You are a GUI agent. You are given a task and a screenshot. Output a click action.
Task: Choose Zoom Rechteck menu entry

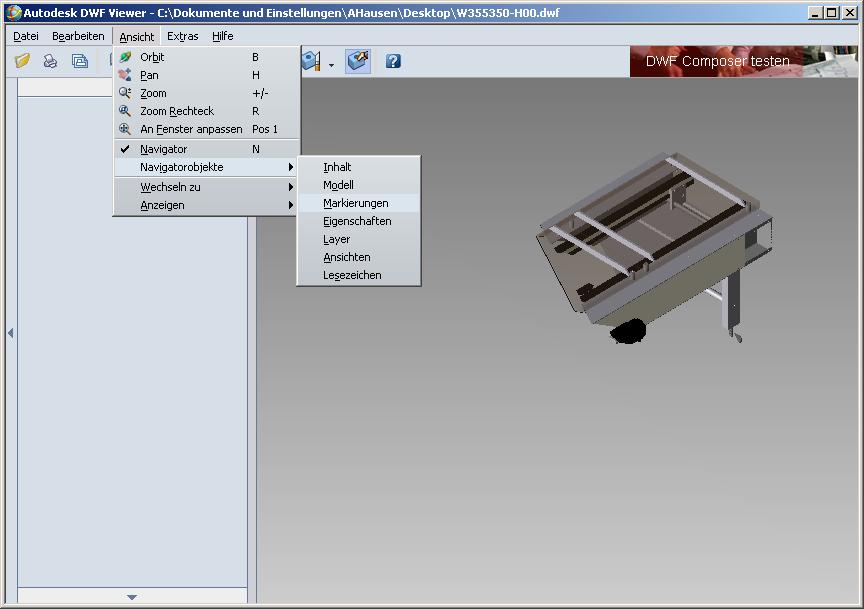207,111
